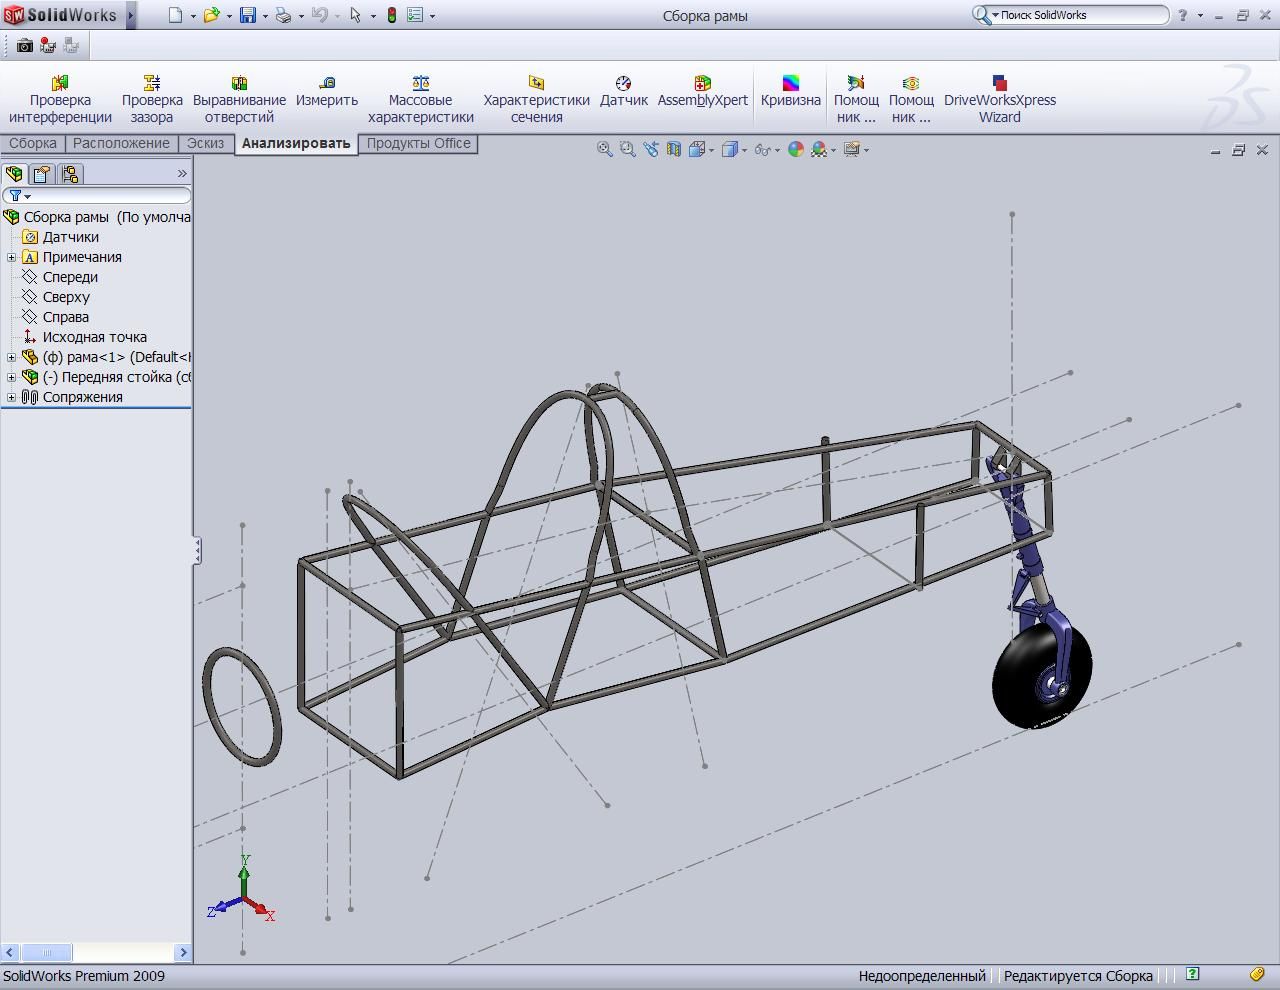Open the hide/show items dropdown
Viewport: 1280px width, 990px height.
777,150
